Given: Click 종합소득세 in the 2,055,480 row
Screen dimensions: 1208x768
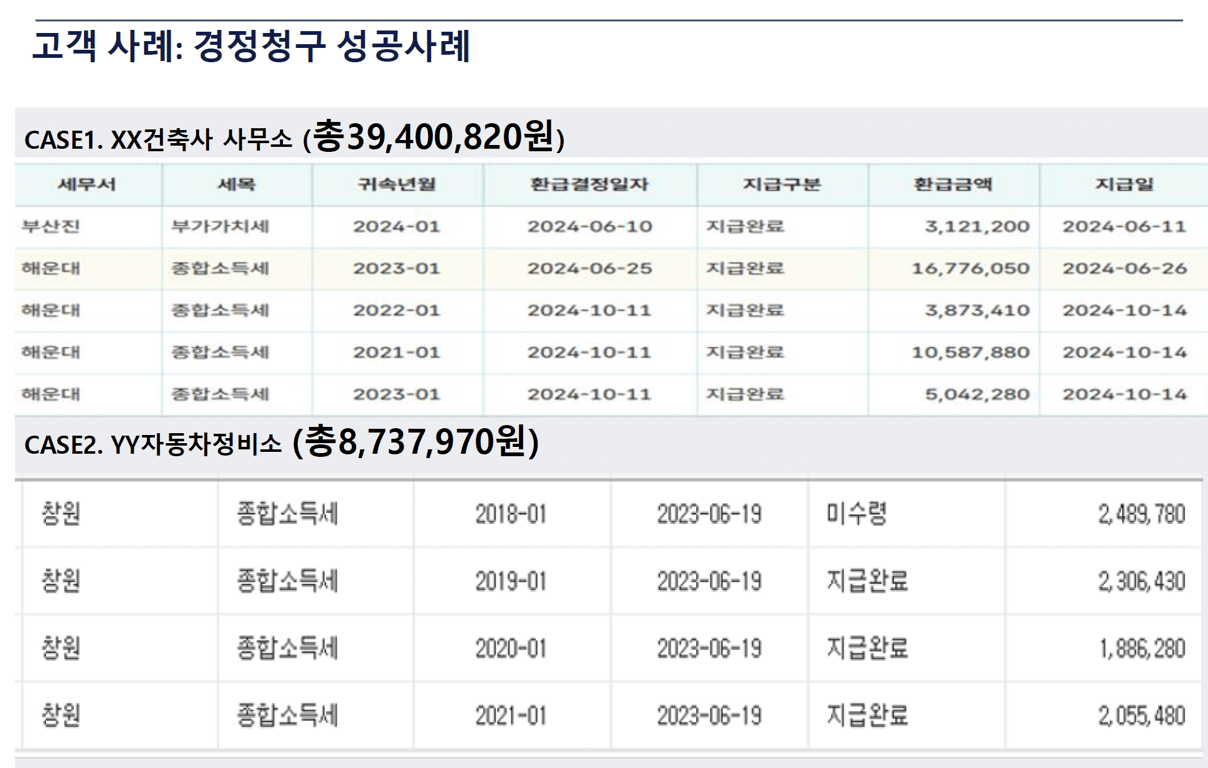Looking at the screenshot, I should 288,716.
